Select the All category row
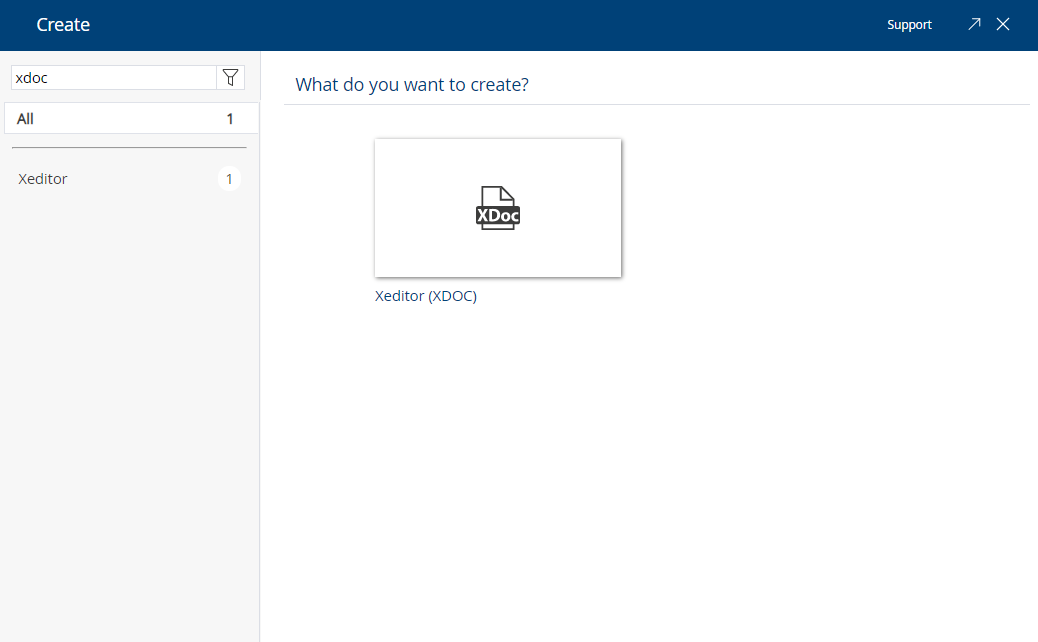The width and height of the screenshot is (1038, 642). coord(131,118)
